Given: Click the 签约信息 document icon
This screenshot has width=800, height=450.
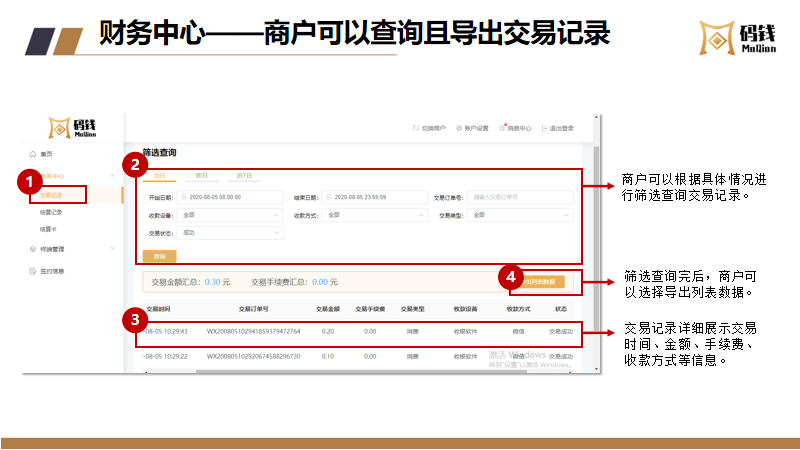Looking at the screenshot, I should [x=32, y=271].
